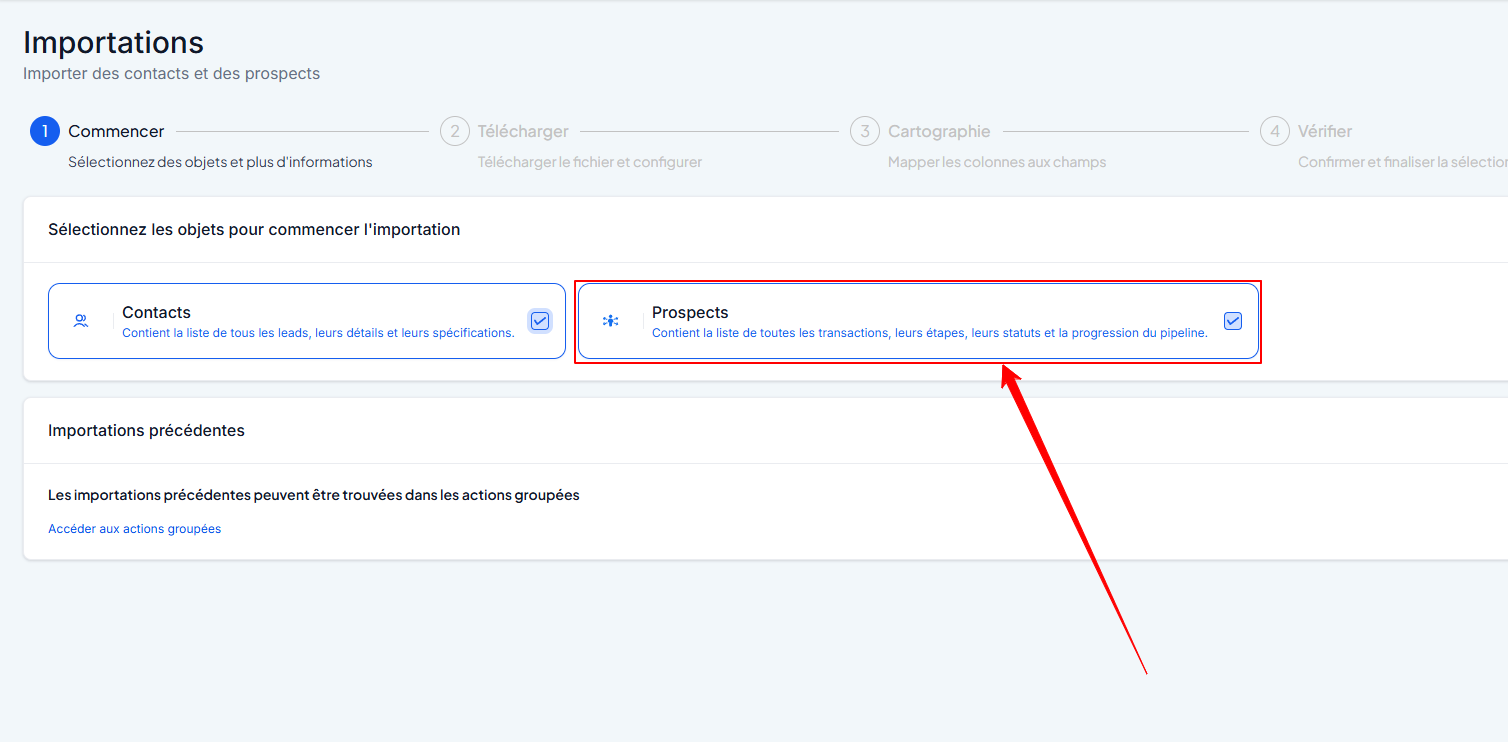
Task: Select the Prospects card title
Action: (x=690, y=312)
